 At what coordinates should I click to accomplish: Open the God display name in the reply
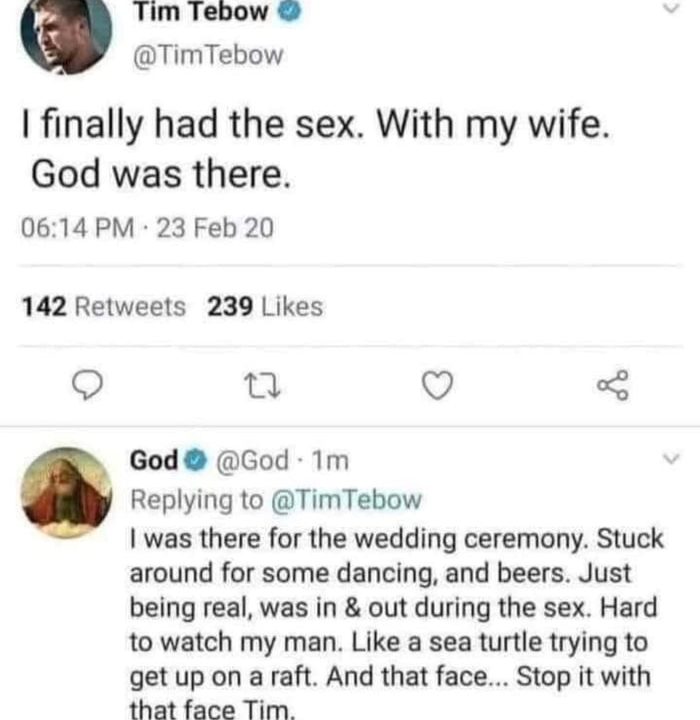tap(152, 461)
